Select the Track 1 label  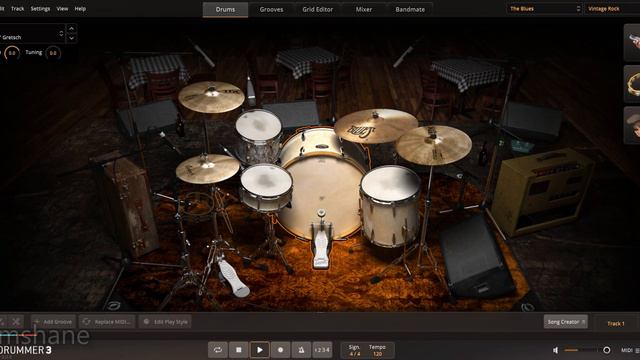616,324
